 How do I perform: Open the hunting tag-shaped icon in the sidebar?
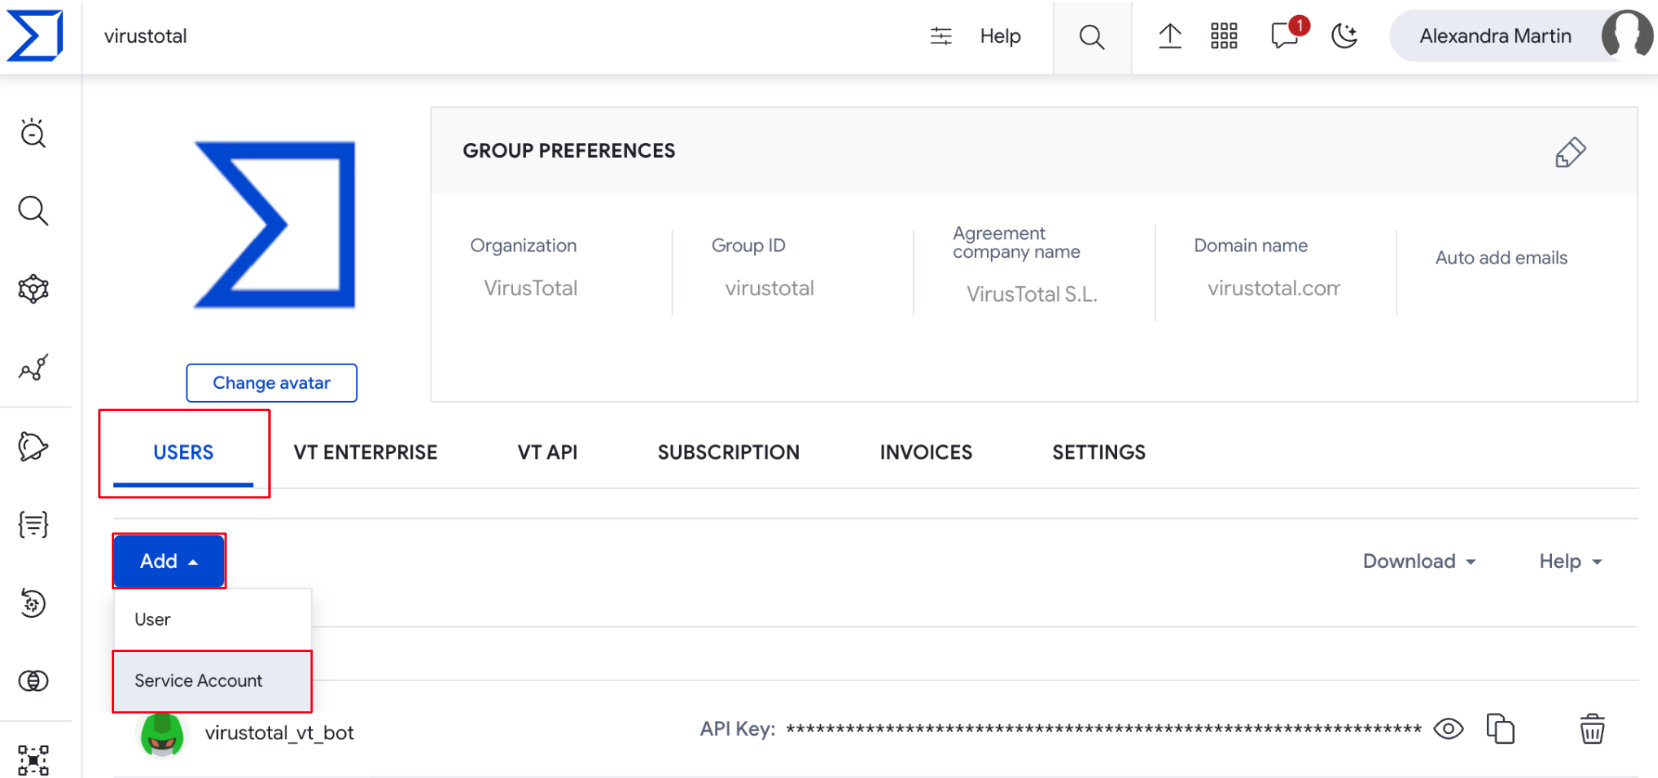[33, 446]
